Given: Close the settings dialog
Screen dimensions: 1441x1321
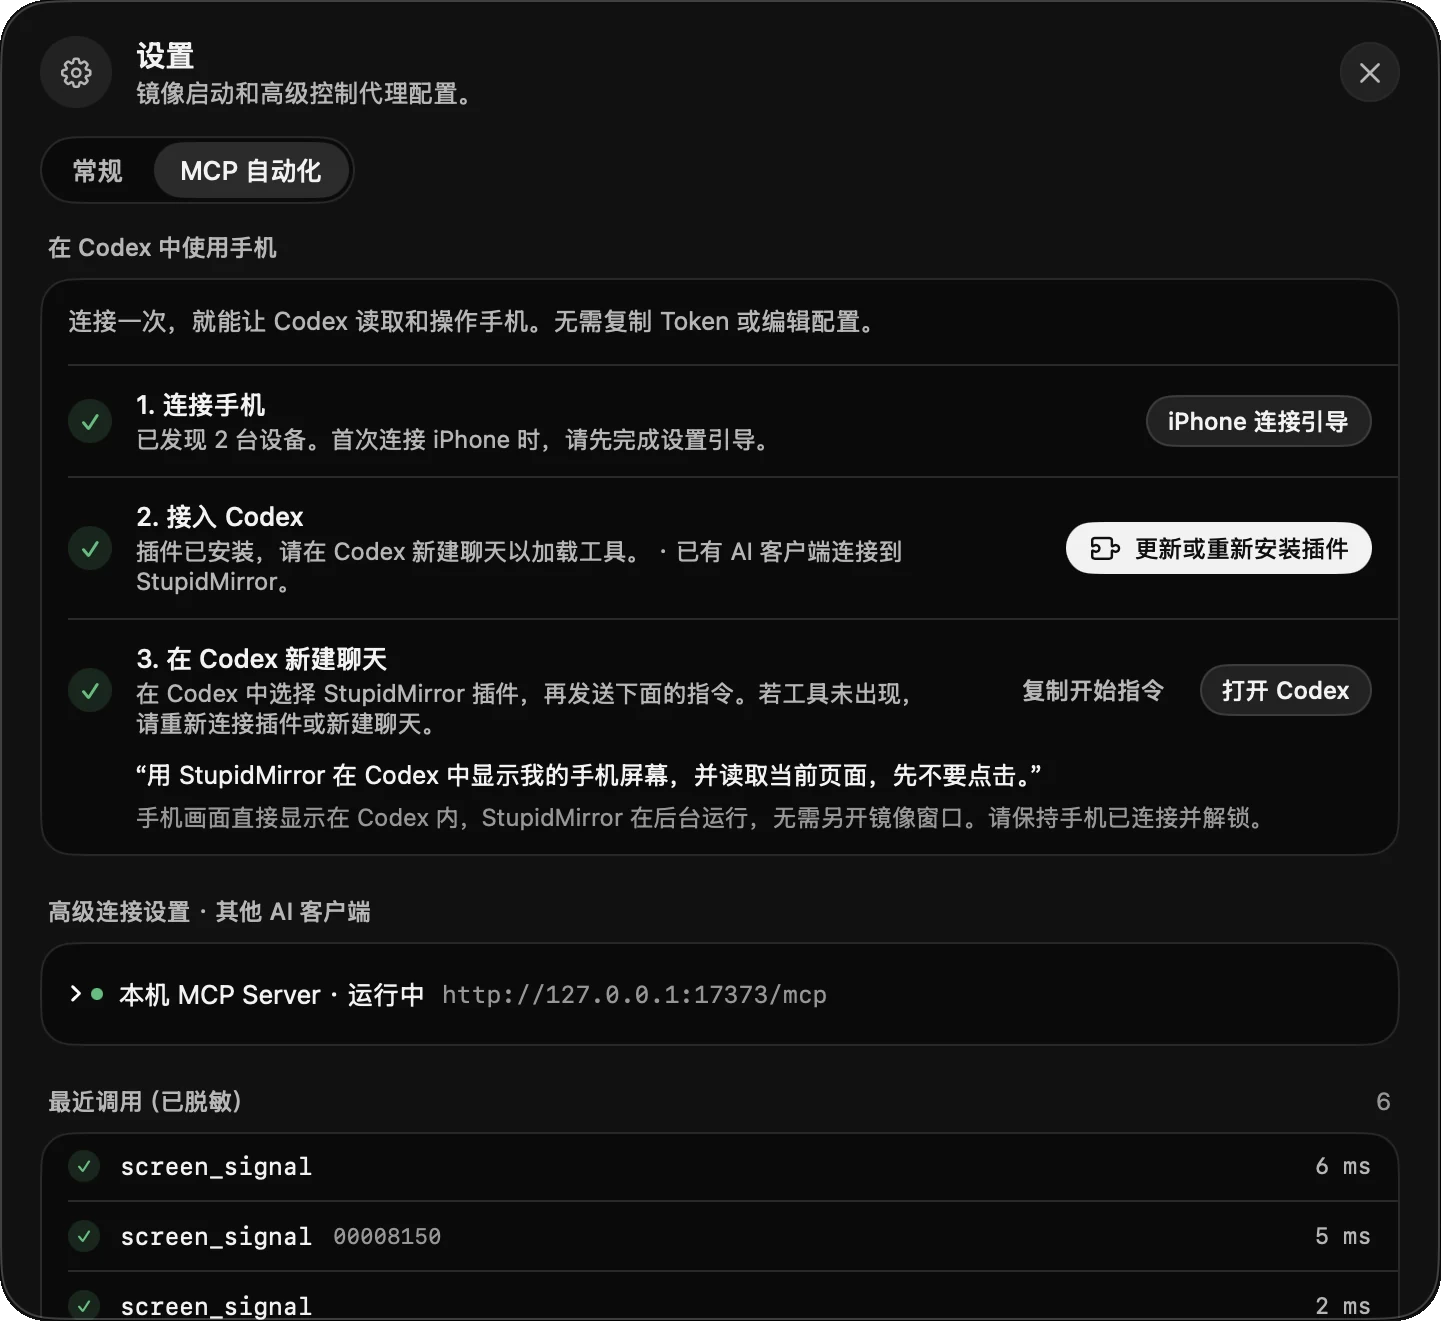Looking at the screenshot, I should click(1369, 72).
